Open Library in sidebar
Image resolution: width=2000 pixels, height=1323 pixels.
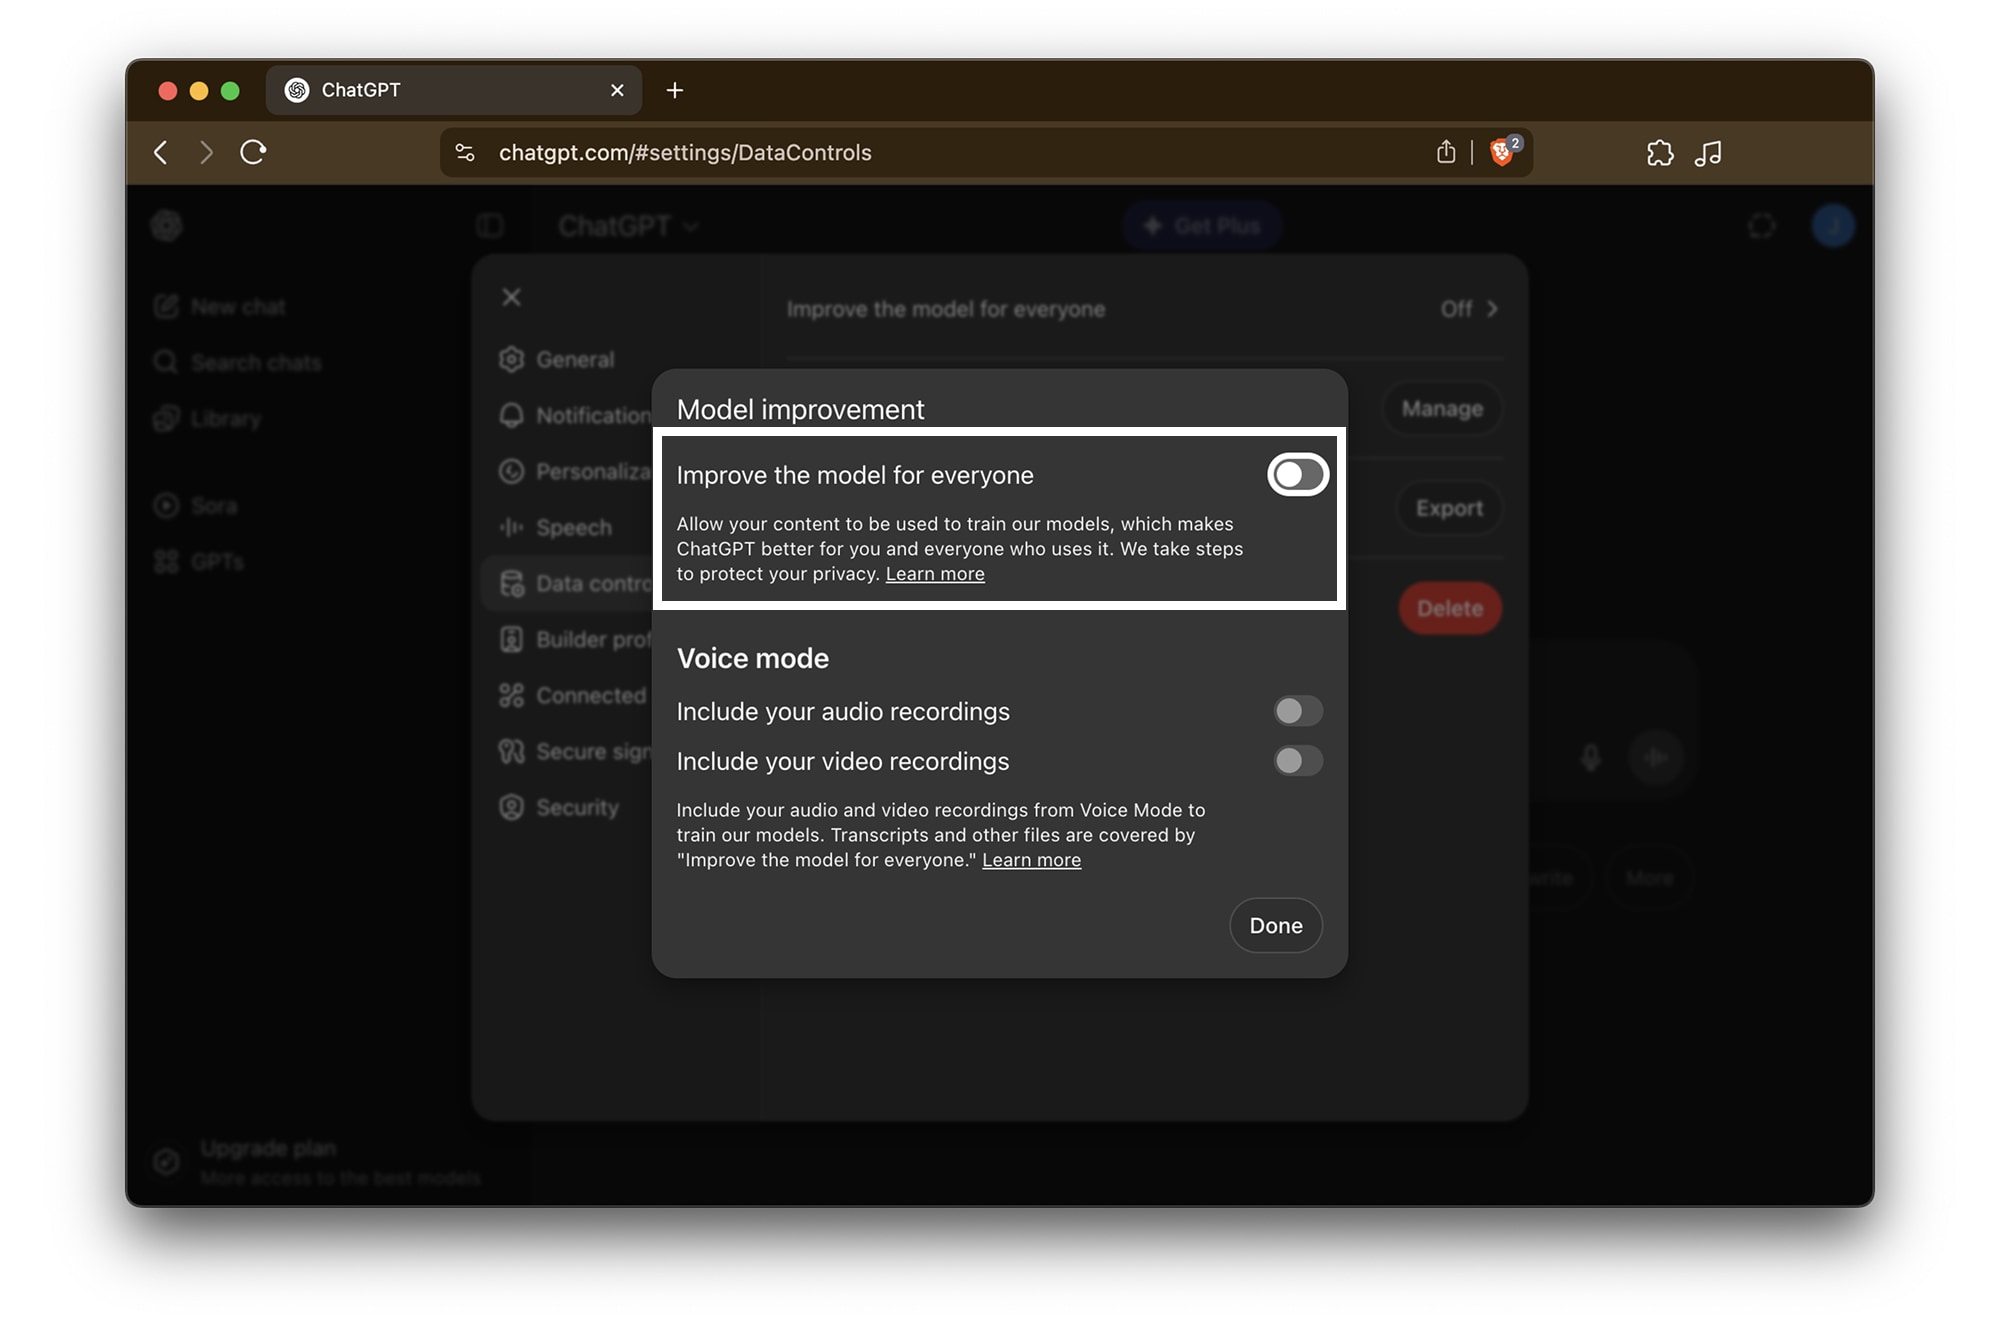point(208,419)
